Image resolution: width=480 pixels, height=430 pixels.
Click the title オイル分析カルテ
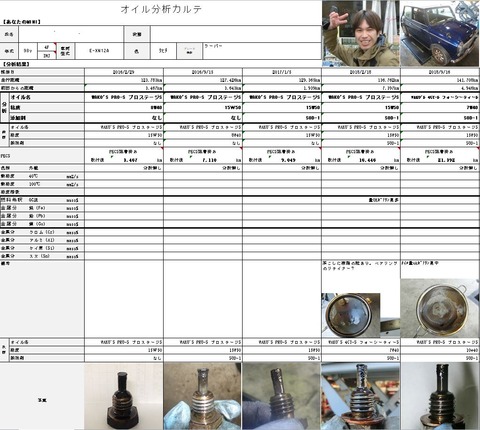click(x=161, y=9)
